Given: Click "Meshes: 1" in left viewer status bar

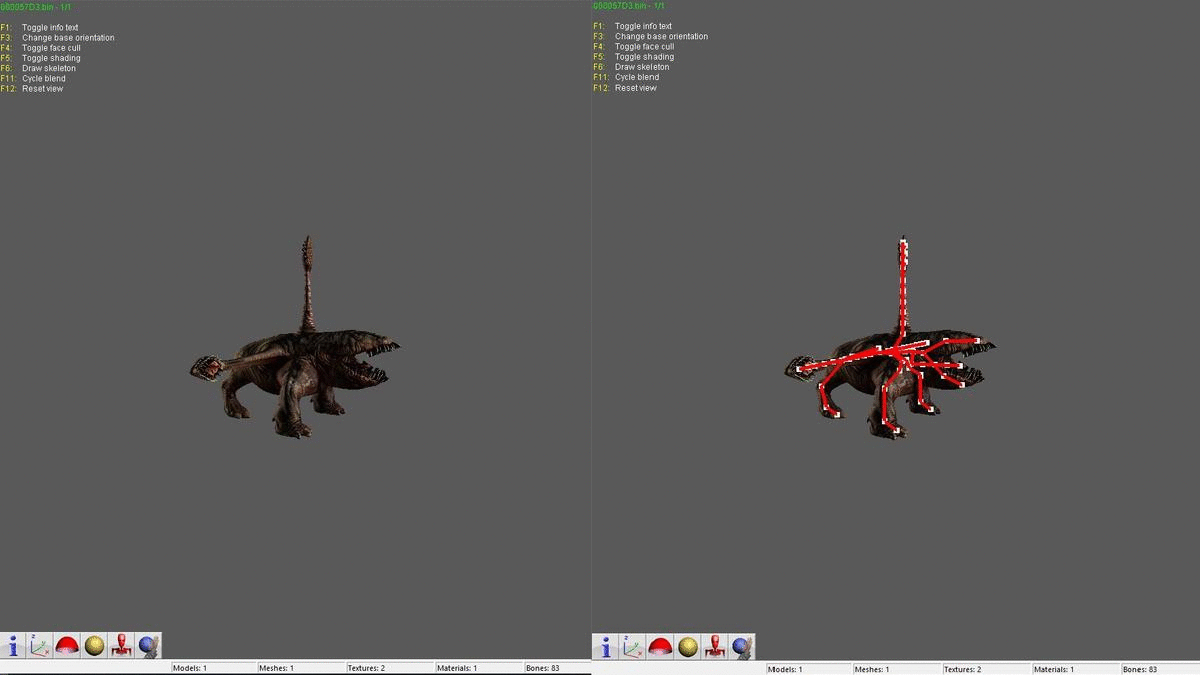Looking at the screenshot, I should point(277,668).
